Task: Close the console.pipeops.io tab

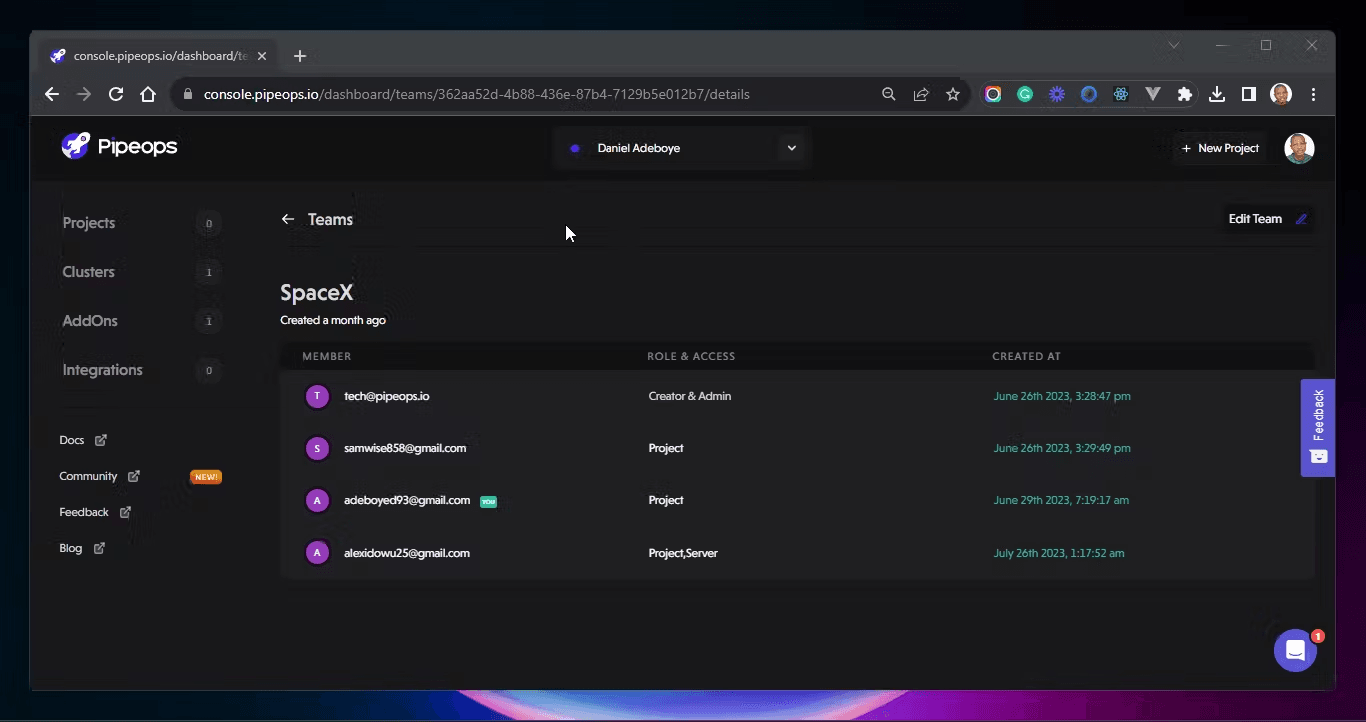Action: [x=262, y=56]
